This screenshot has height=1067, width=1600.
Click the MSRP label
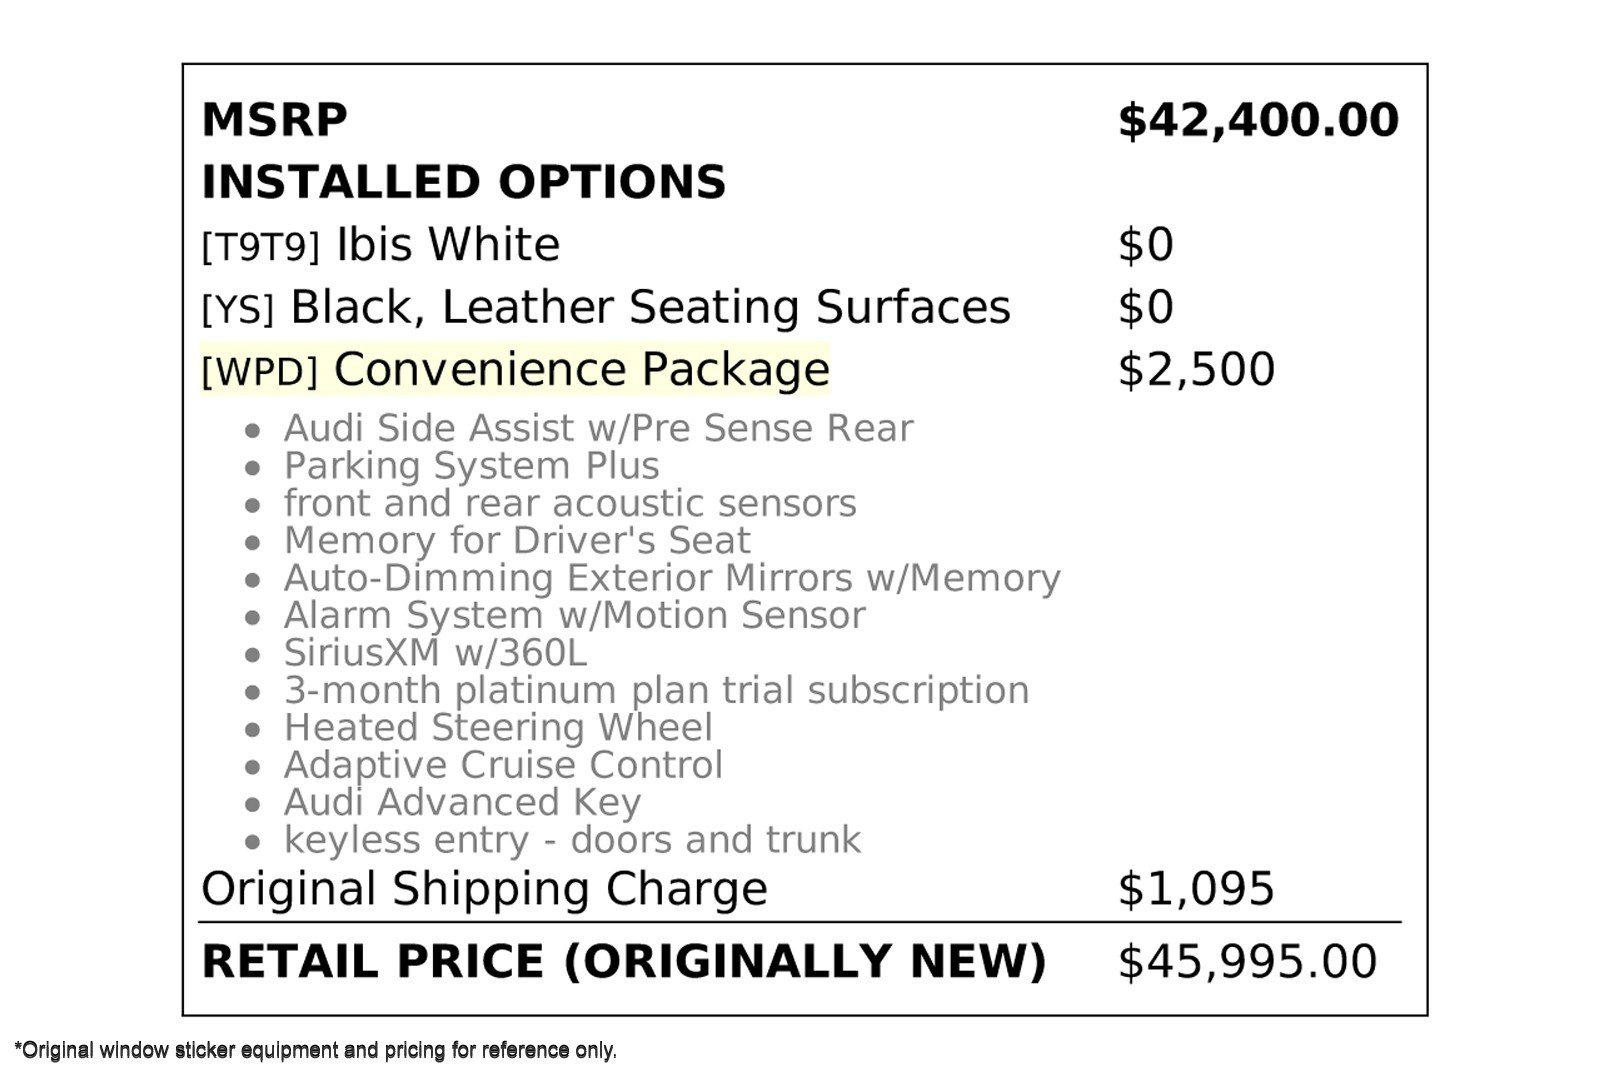click(x=274, y=120)
